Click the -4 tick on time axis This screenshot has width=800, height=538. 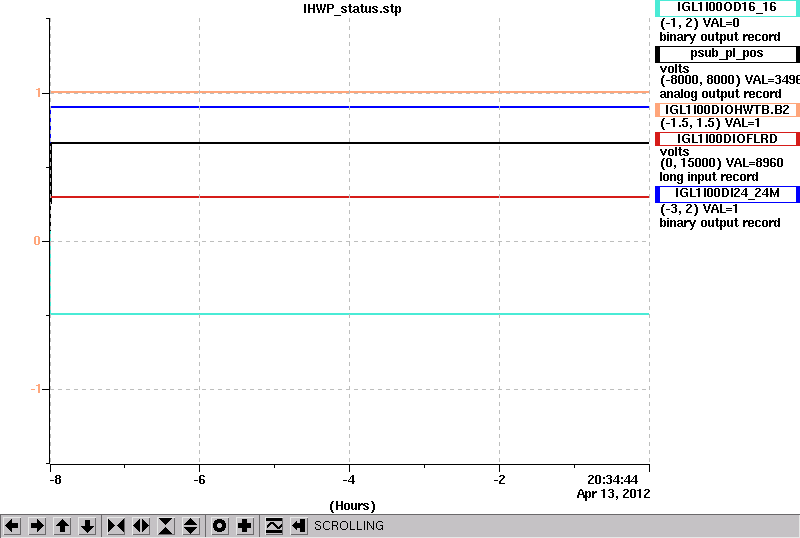(x=349, y=480)
